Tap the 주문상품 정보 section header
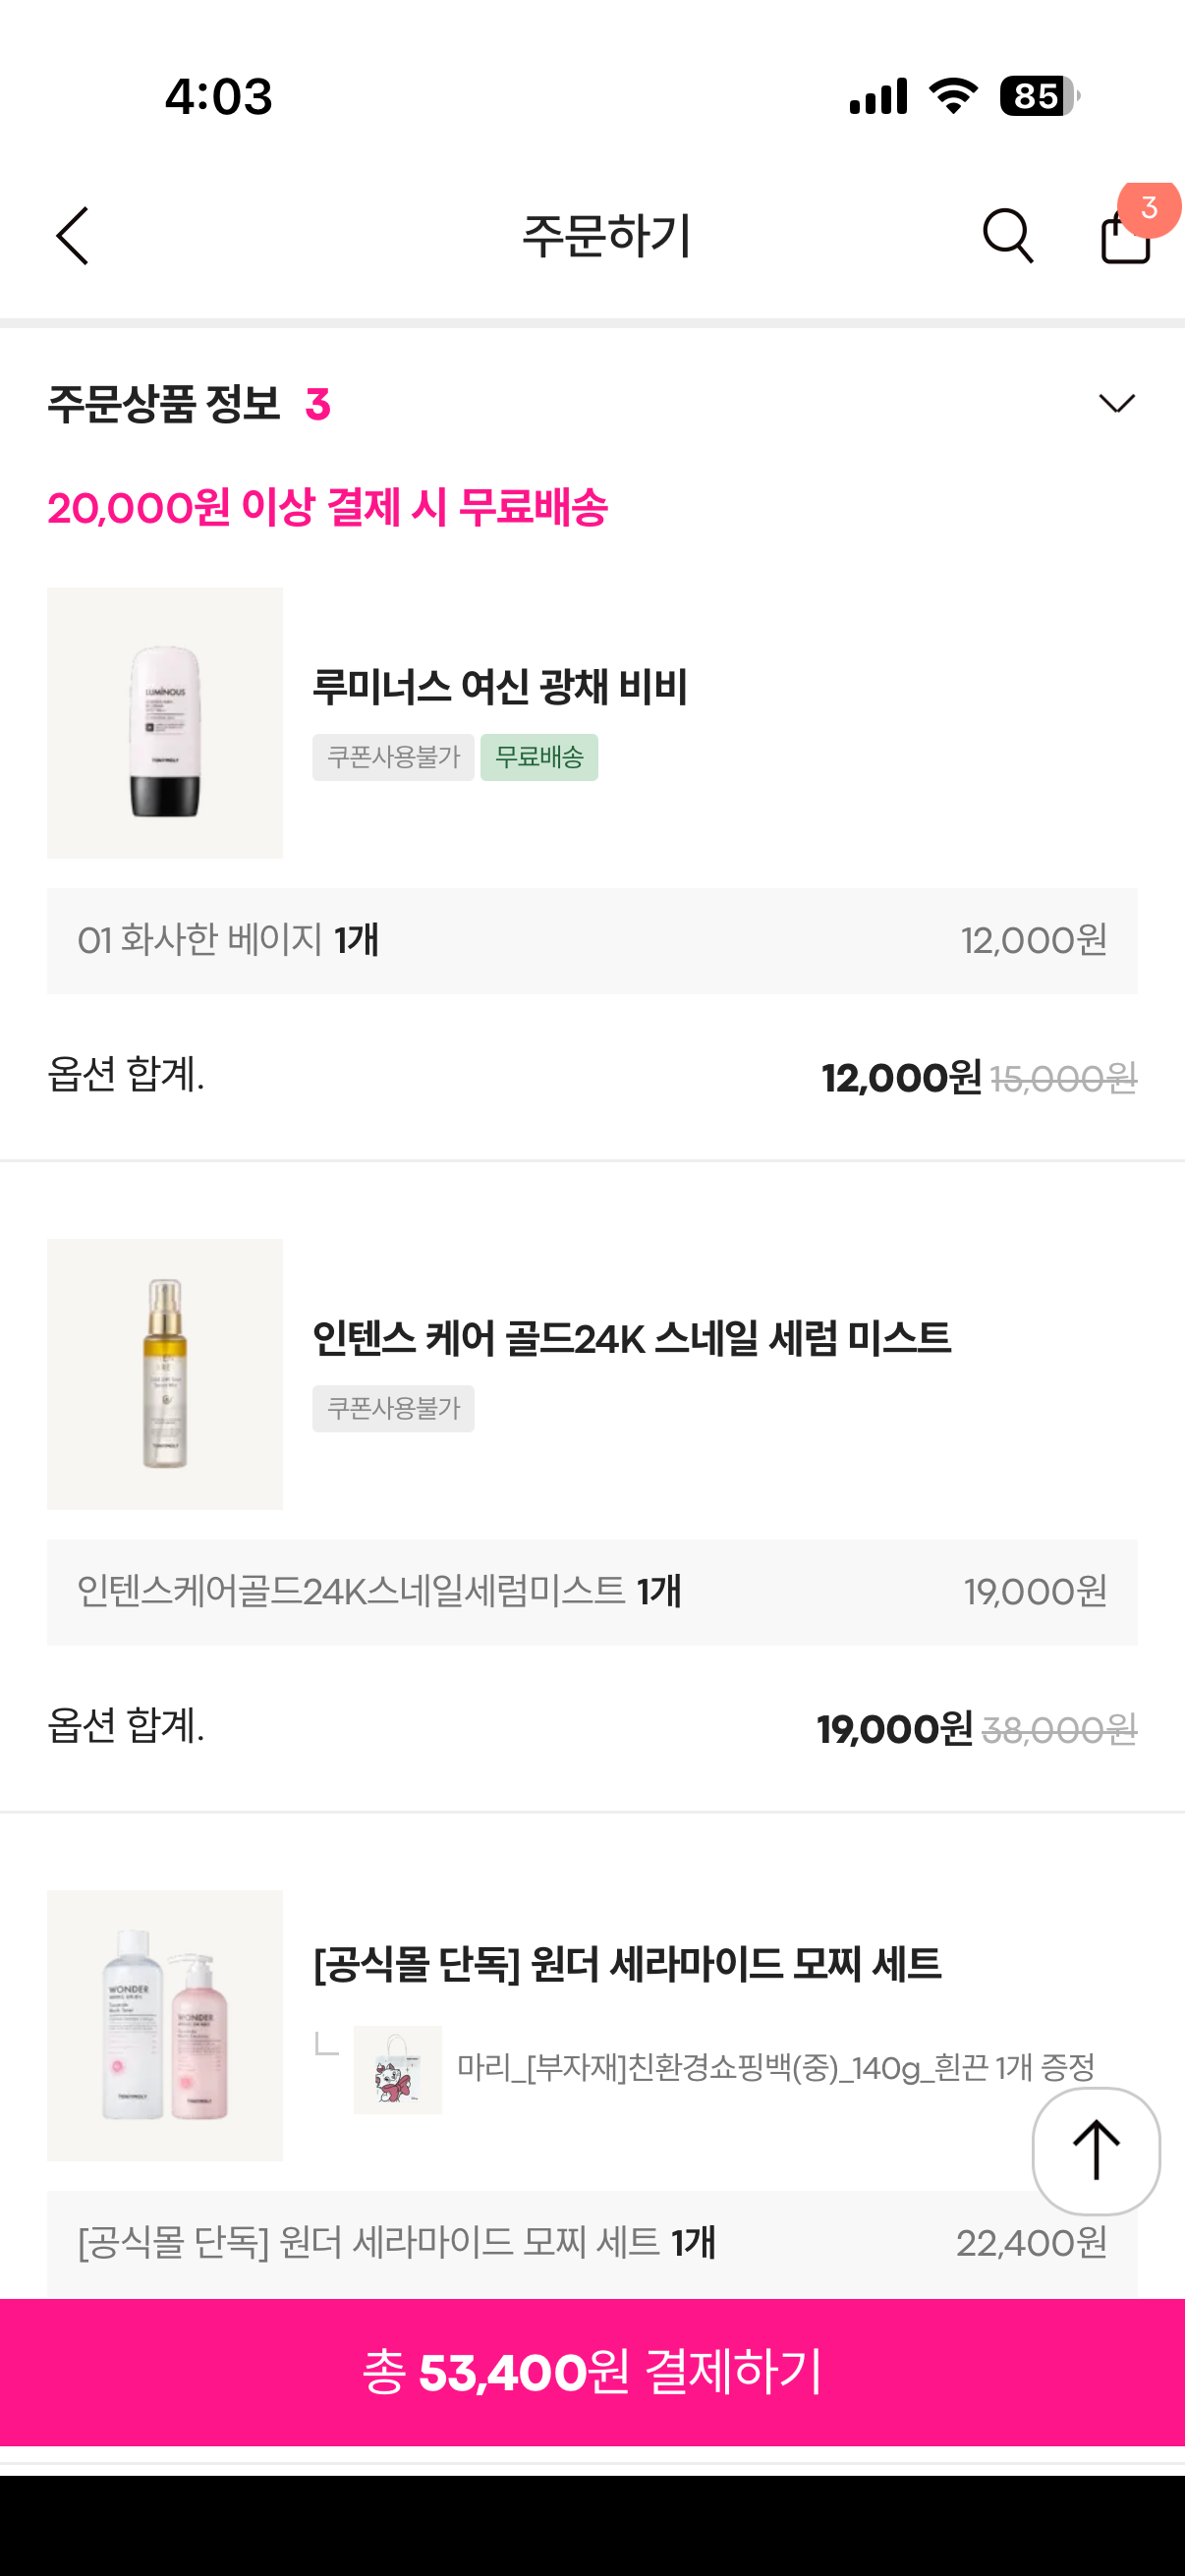The height and width of the screenshot is (2576, 1185). (165, 404)
